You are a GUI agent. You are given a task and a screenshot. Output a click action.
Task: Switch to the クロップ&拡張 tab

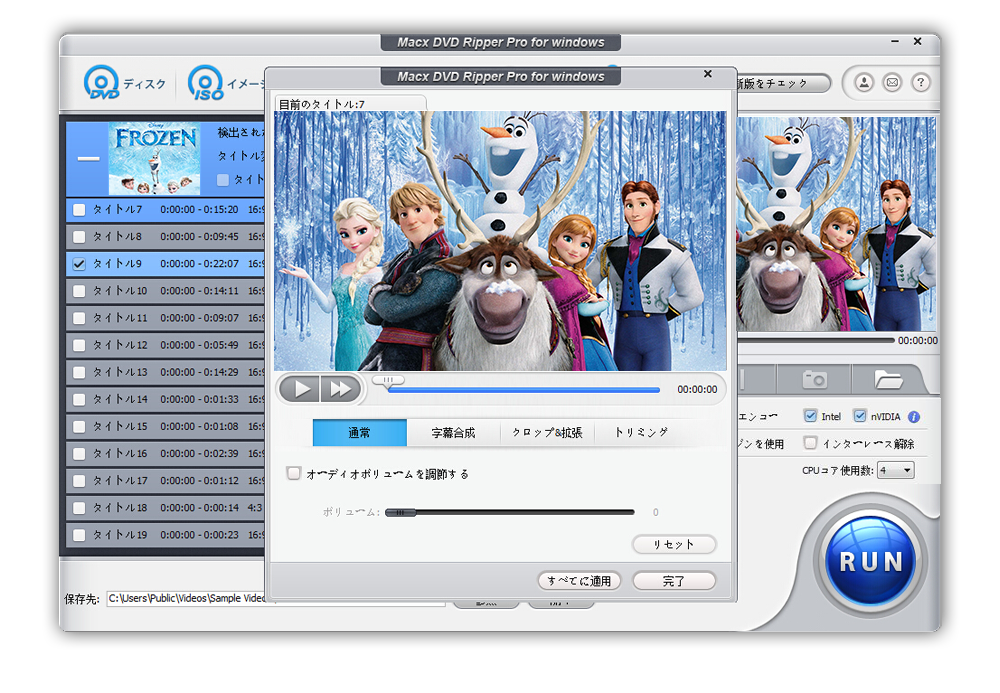point(547,433)
